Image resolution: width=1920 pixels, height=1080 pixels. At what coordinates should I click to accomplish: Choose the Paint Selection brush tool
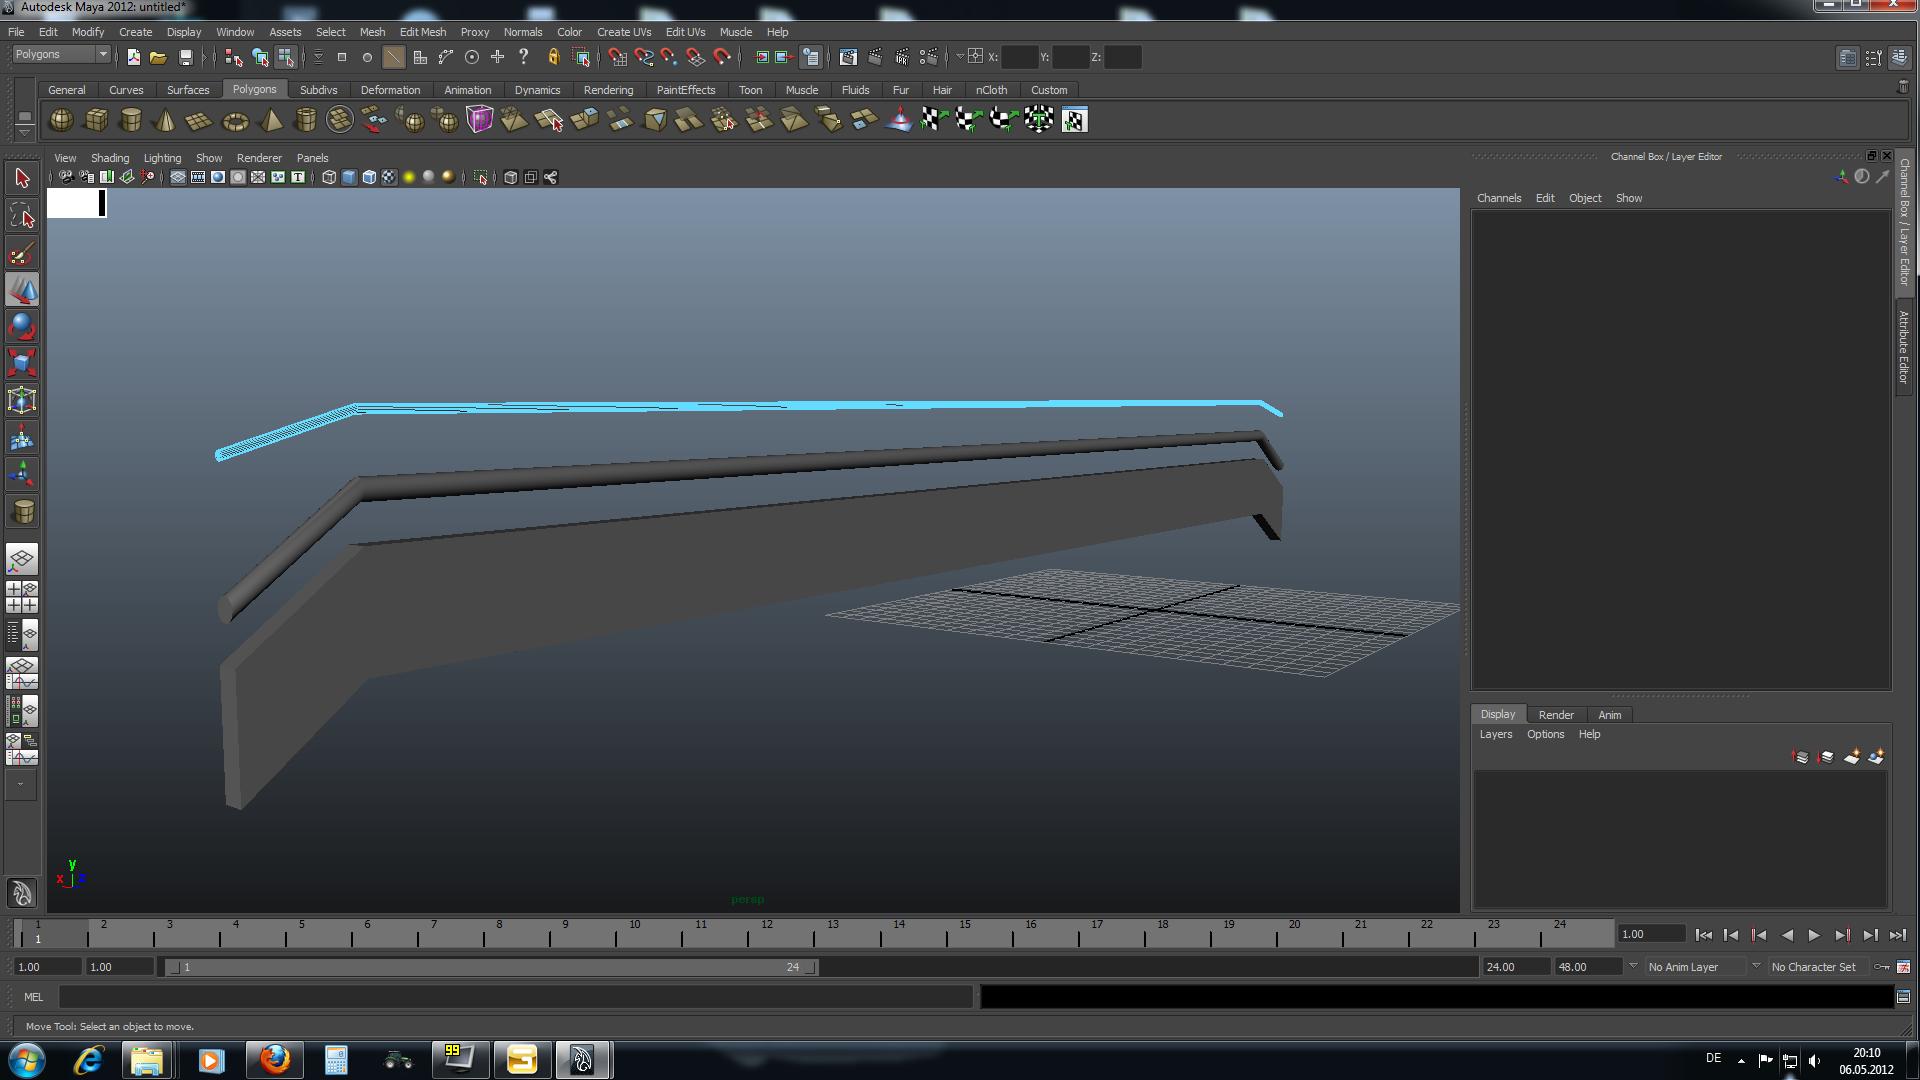coord(22,253)
